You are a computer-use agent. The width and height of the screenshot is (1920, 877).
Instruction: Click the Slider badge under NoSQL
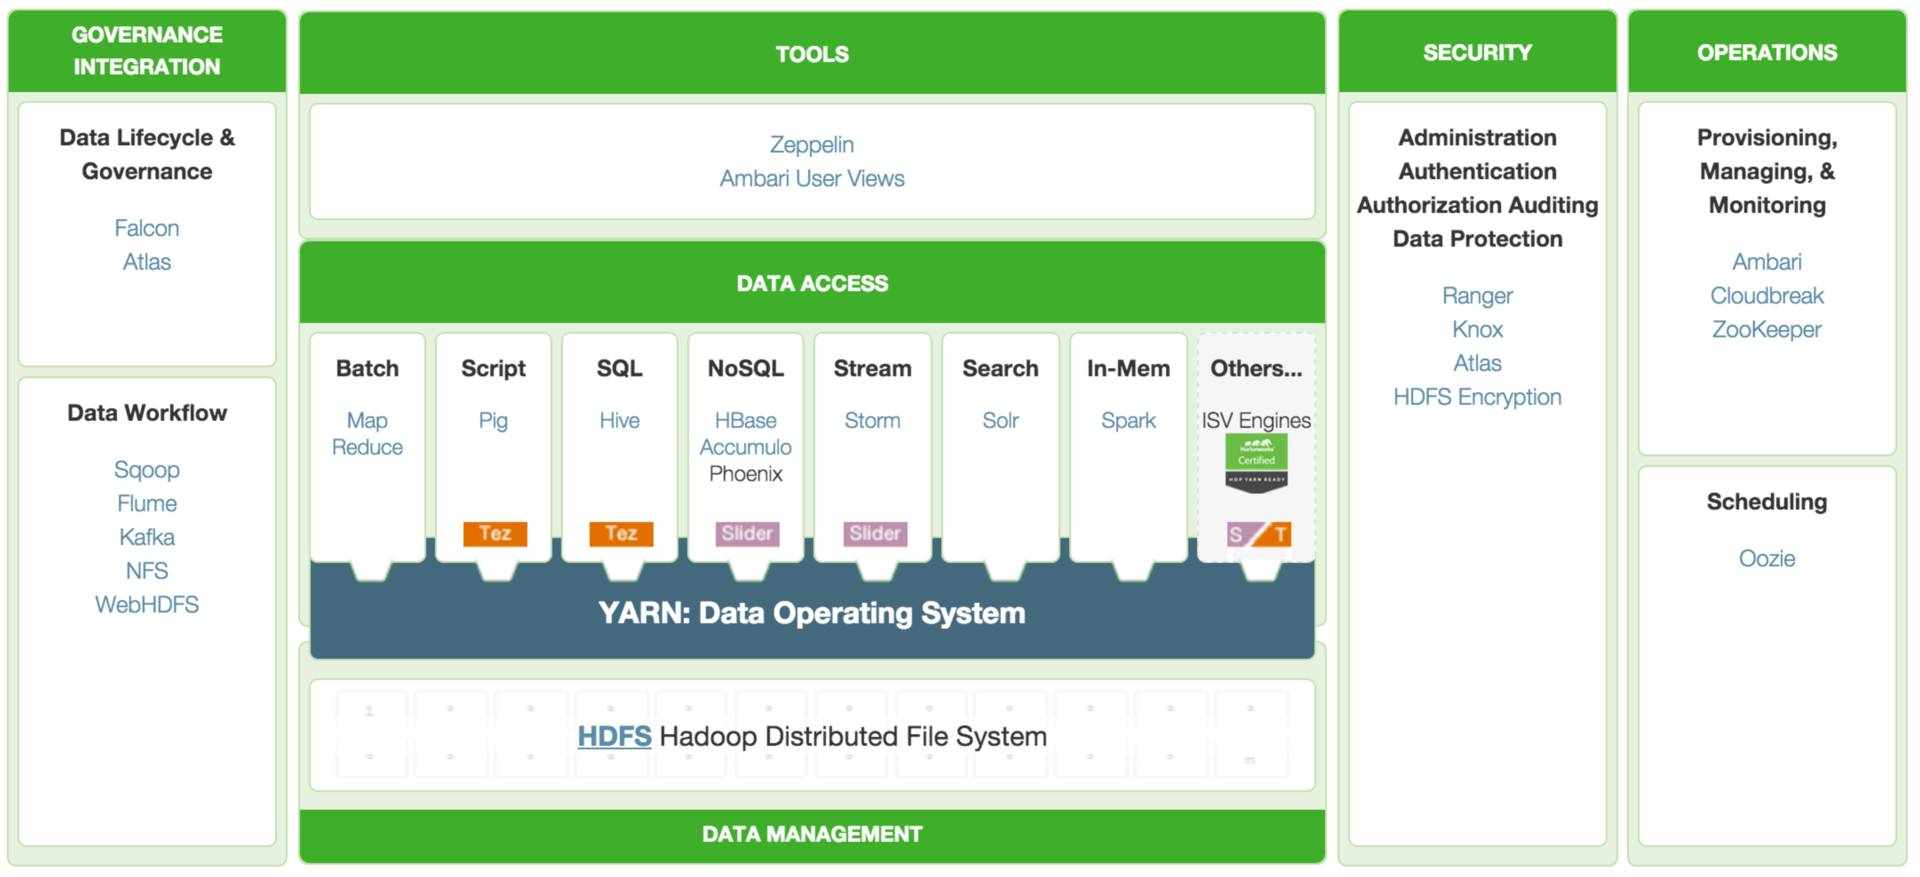(x=747, y=534)
